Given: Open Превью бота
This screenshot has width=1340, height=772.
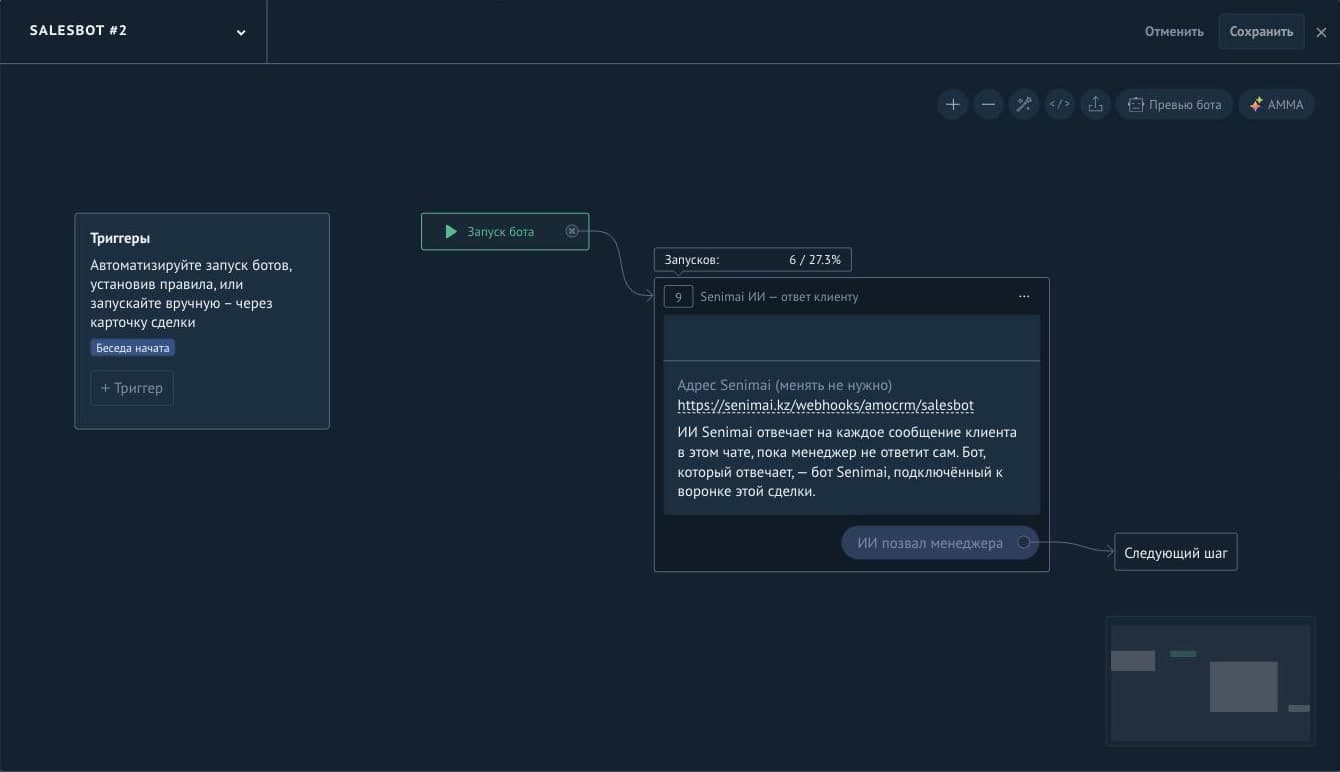Looking at the screenshot, I should pos(1175,104).
